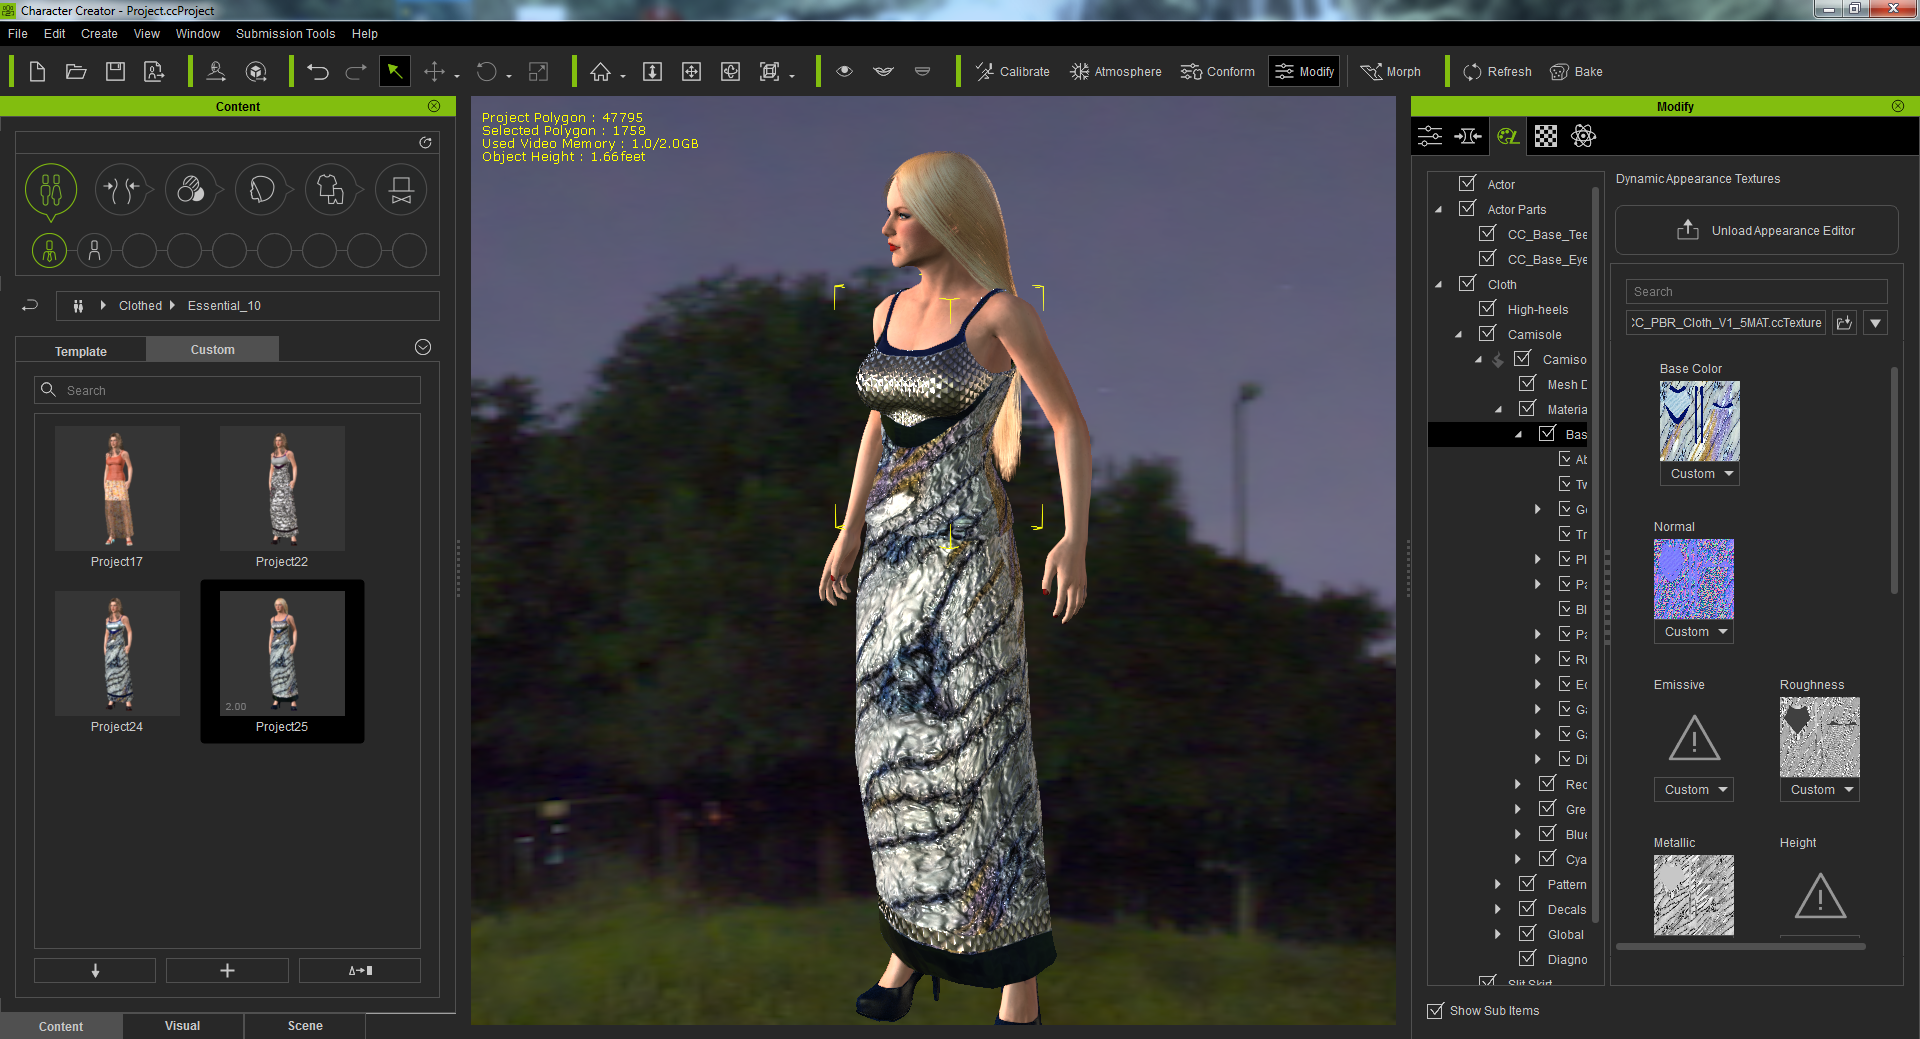Collapse the Actor Parts tree node
The width and height of the screenshot is (1920, 1039).
(x=1439, y=210)
